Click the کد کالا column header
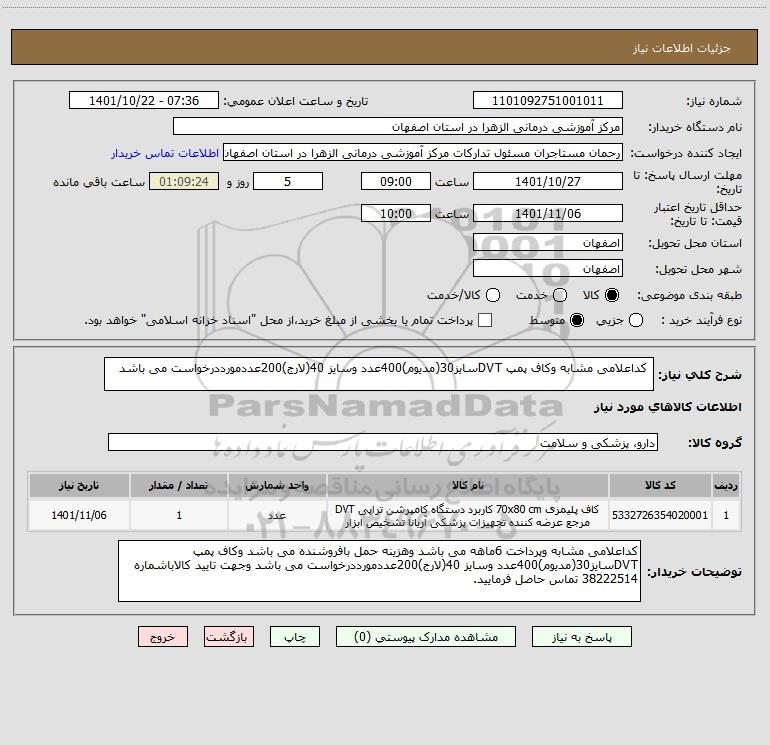770x745 pixels. tap(660, 485)
